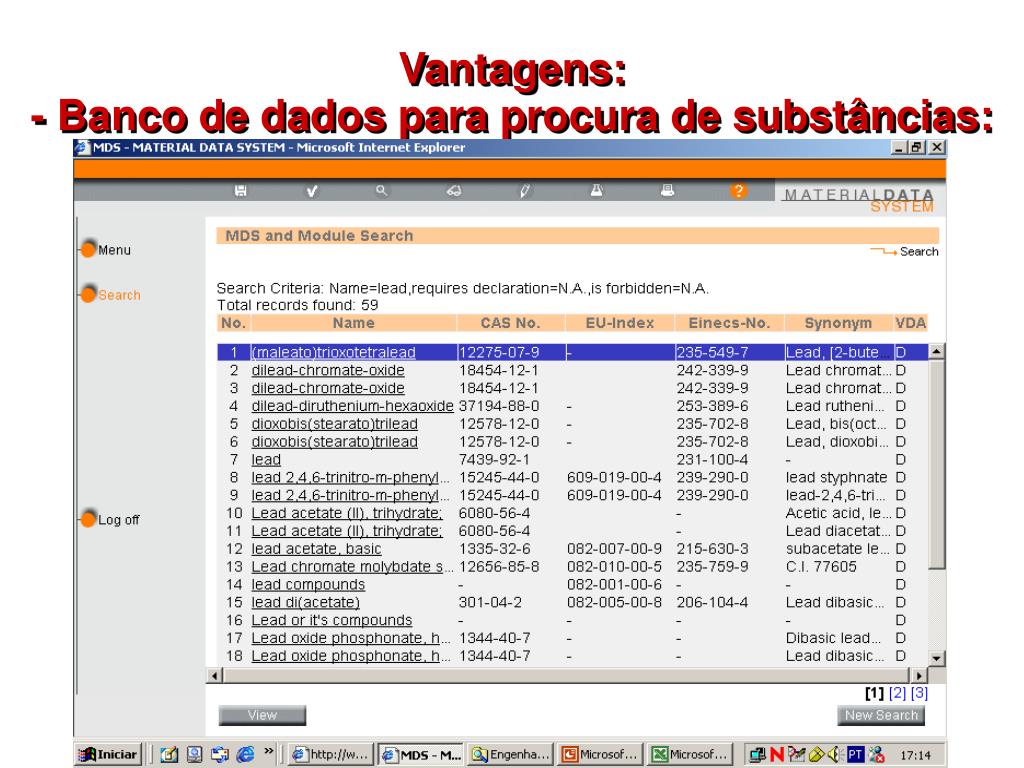
Task: Open dioxobis(stearato)trilead link in row 5
Action: click(334, 424)
